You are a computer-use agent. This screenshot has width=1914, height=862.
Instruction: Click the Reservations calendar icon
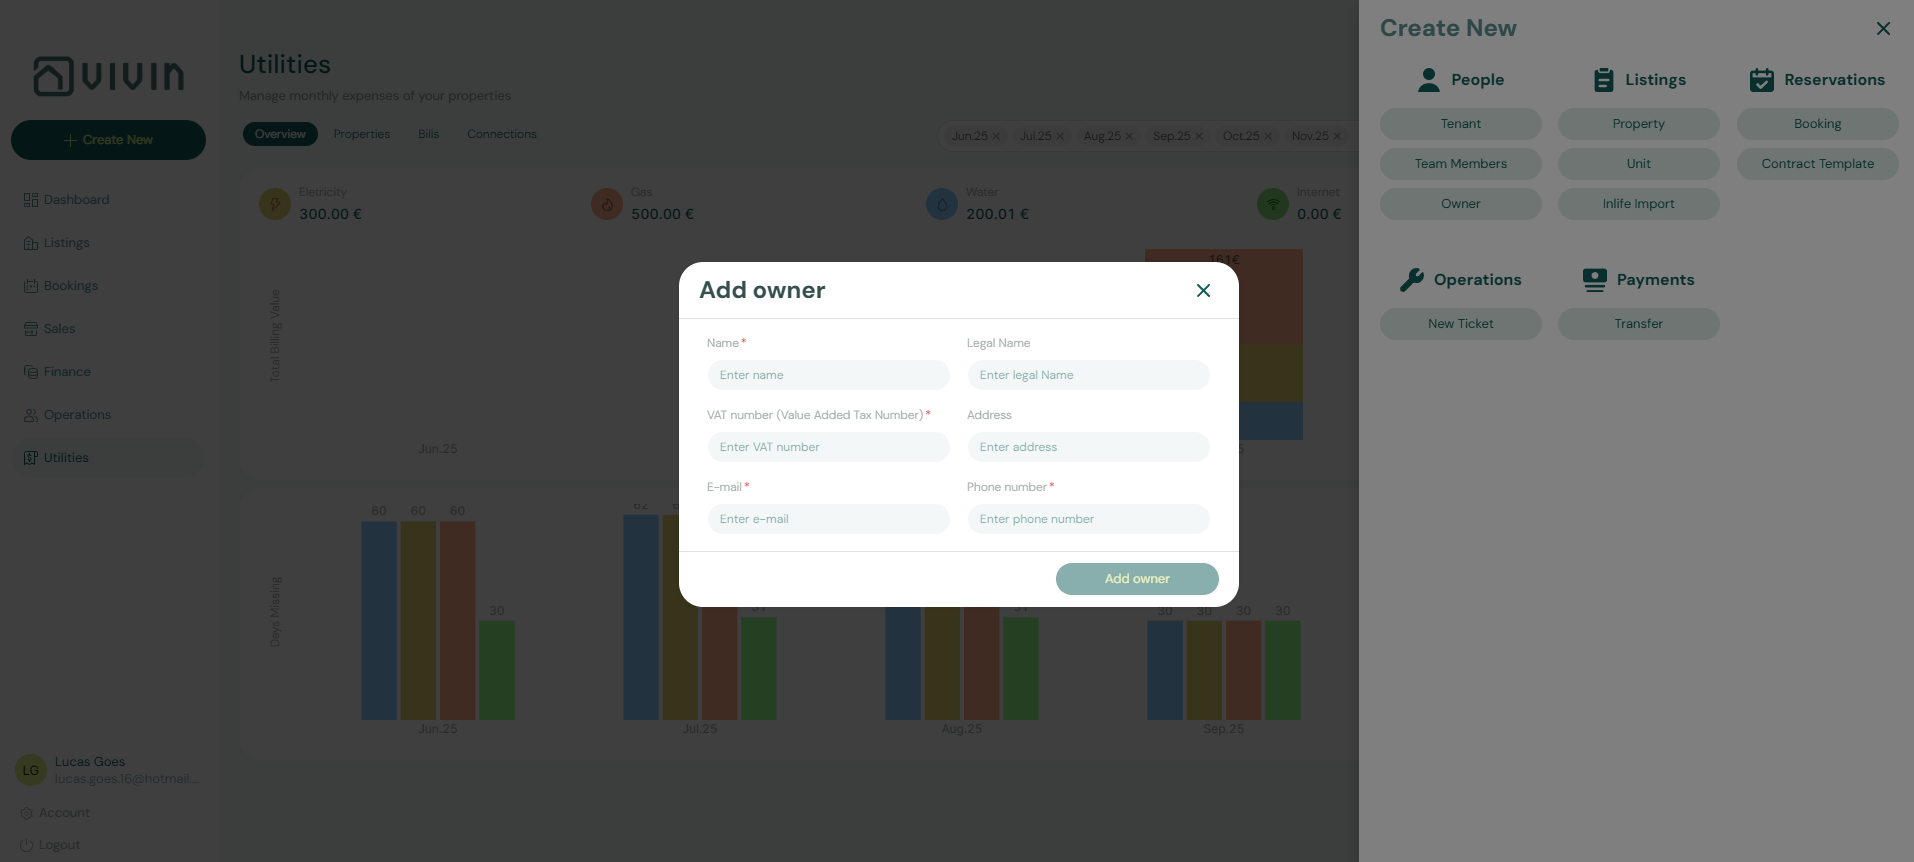coord(1761,80)
